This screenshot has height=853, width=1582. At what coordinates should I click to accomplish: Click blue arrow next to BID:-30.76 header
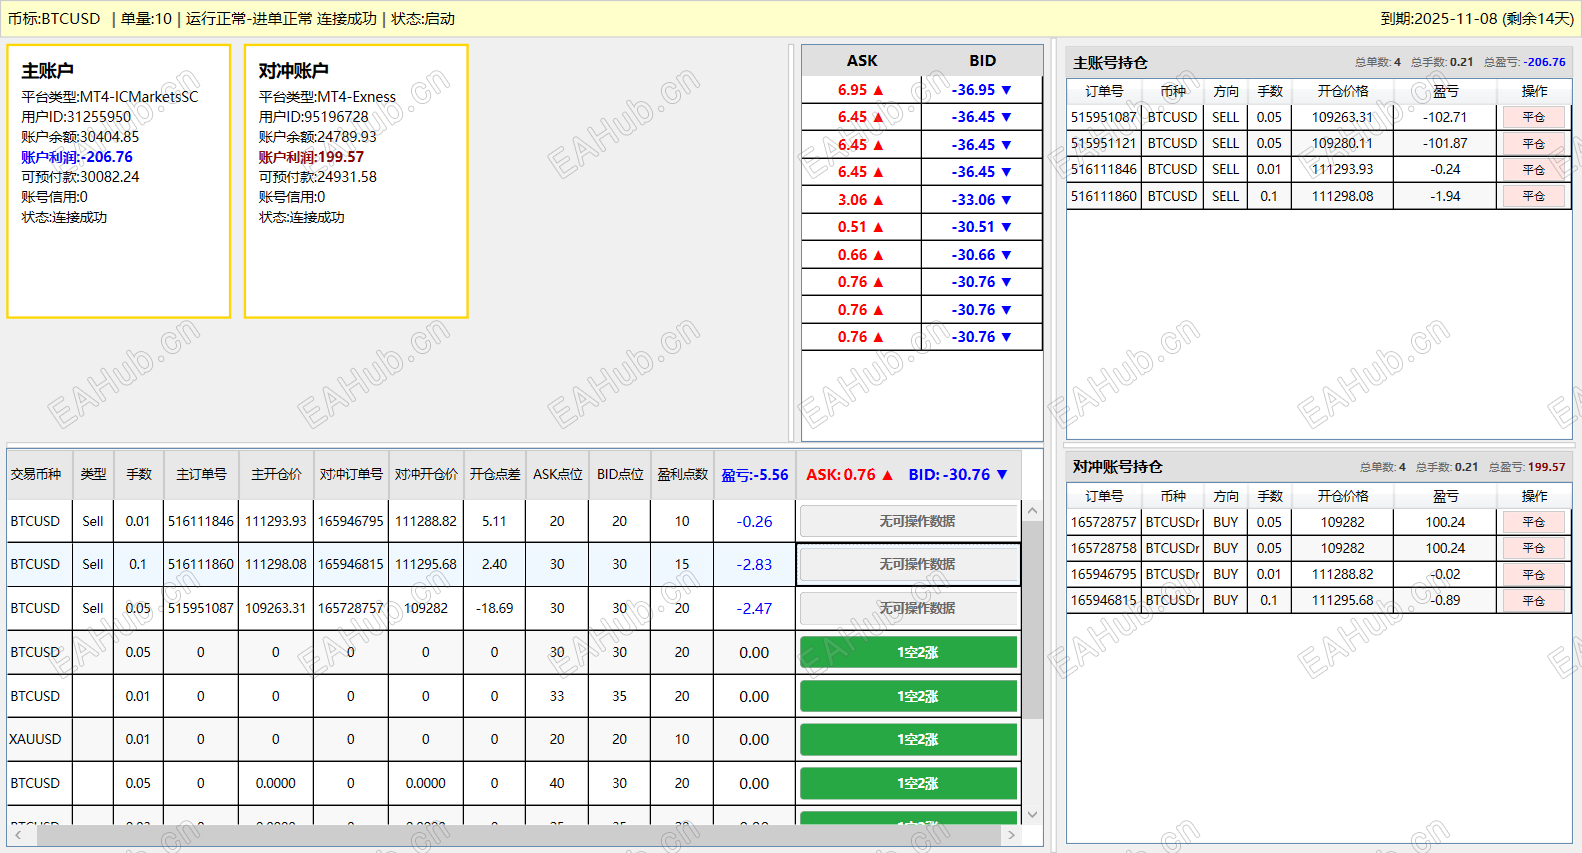pyautogui.click(x=1002, y=475)
